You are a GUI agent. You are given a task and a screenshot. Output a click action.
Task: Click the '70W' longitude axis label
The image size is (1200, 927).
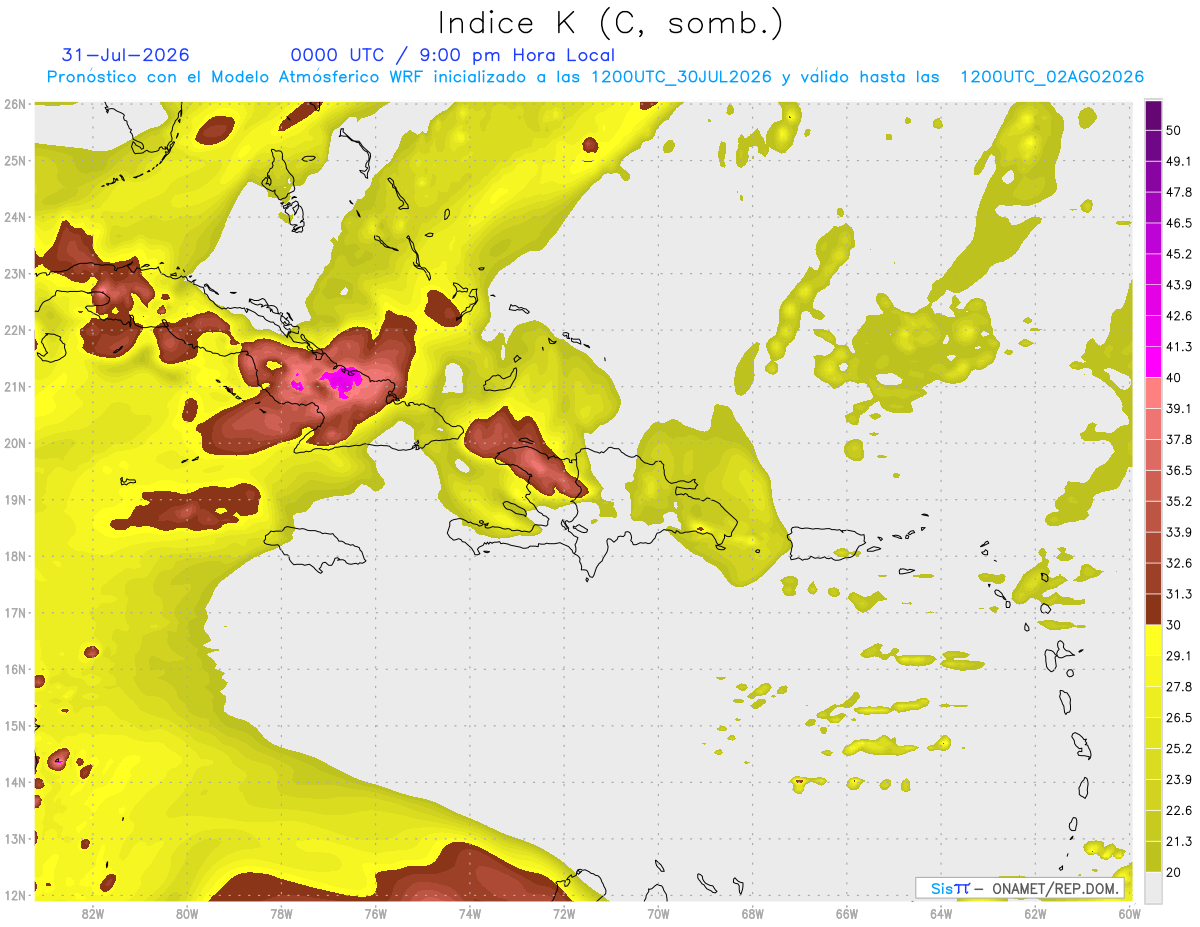(658, 913)
